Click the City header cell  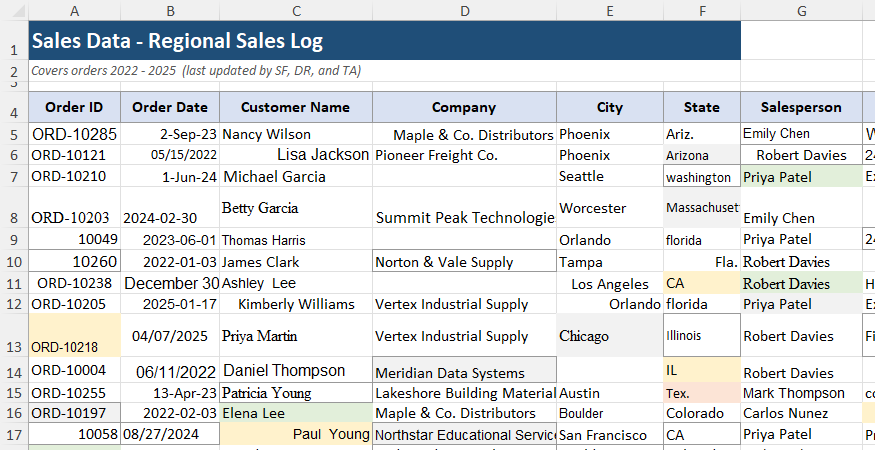tap(610, 107)
